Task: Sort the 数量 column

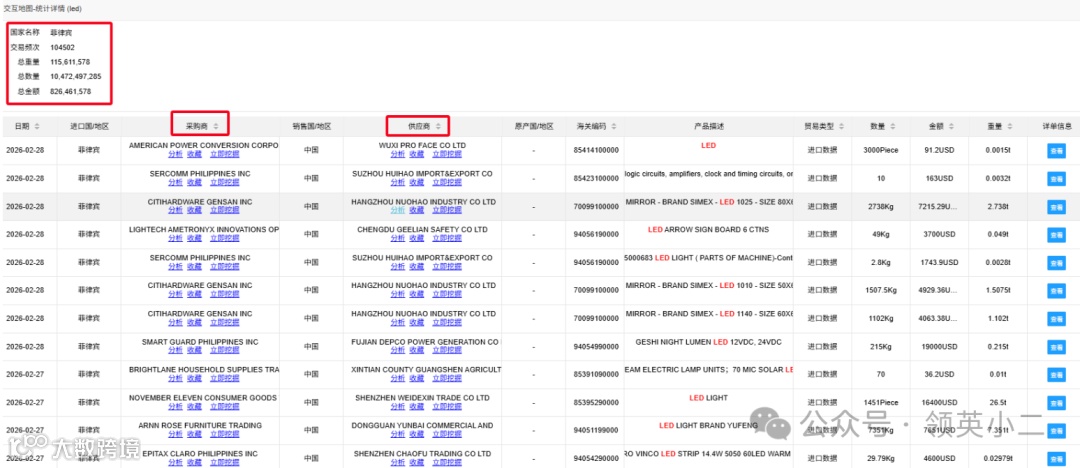Action: [893, 126]
